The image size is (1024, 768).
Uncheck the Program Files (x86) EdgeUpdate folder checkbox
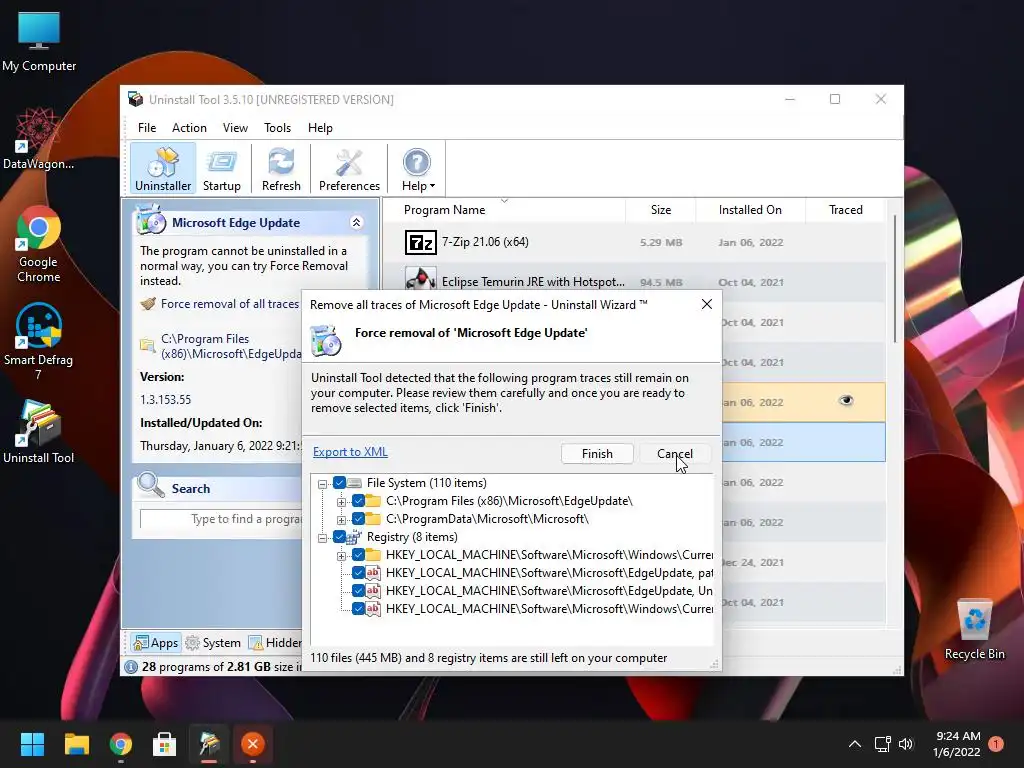(x=359, y=501)
